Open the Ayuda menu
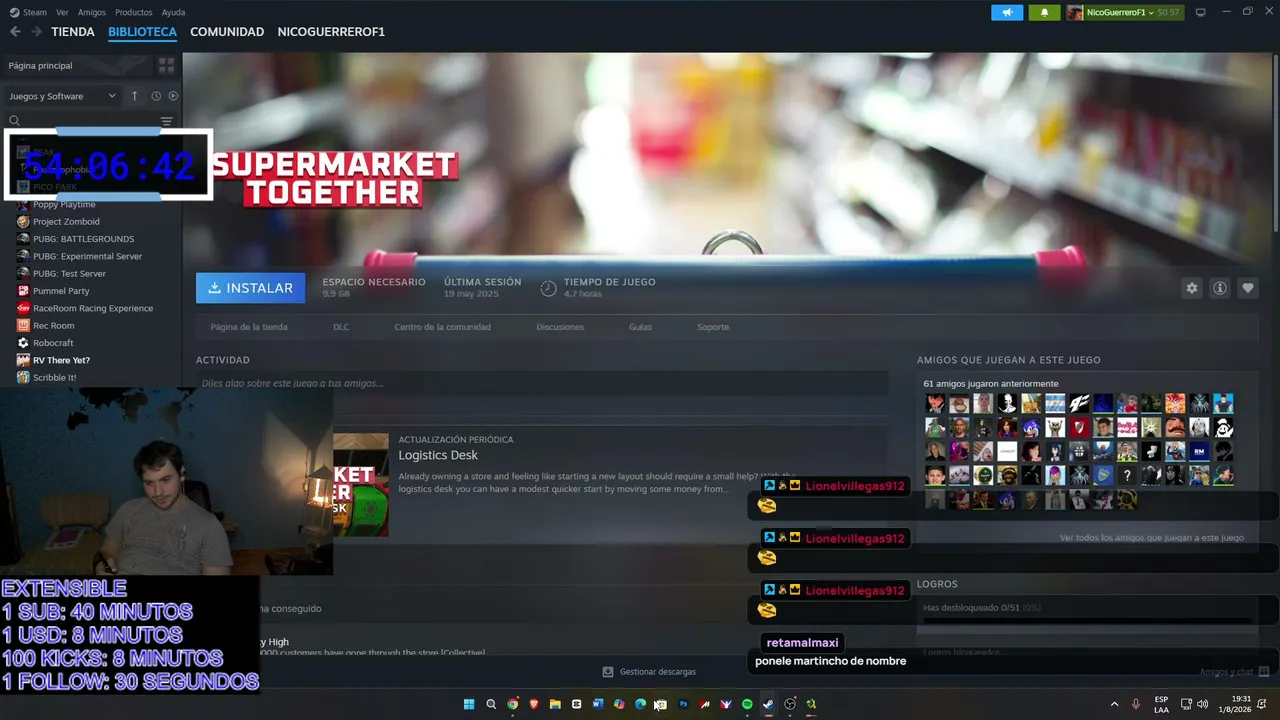This screenshot has width=1280, height=720. click(173, 12)
